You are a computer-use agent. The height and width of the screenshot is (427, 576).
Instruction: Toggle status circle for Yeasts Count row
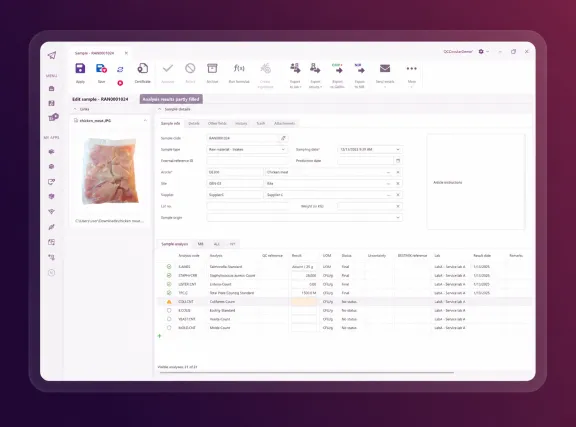tap(169, 319)
